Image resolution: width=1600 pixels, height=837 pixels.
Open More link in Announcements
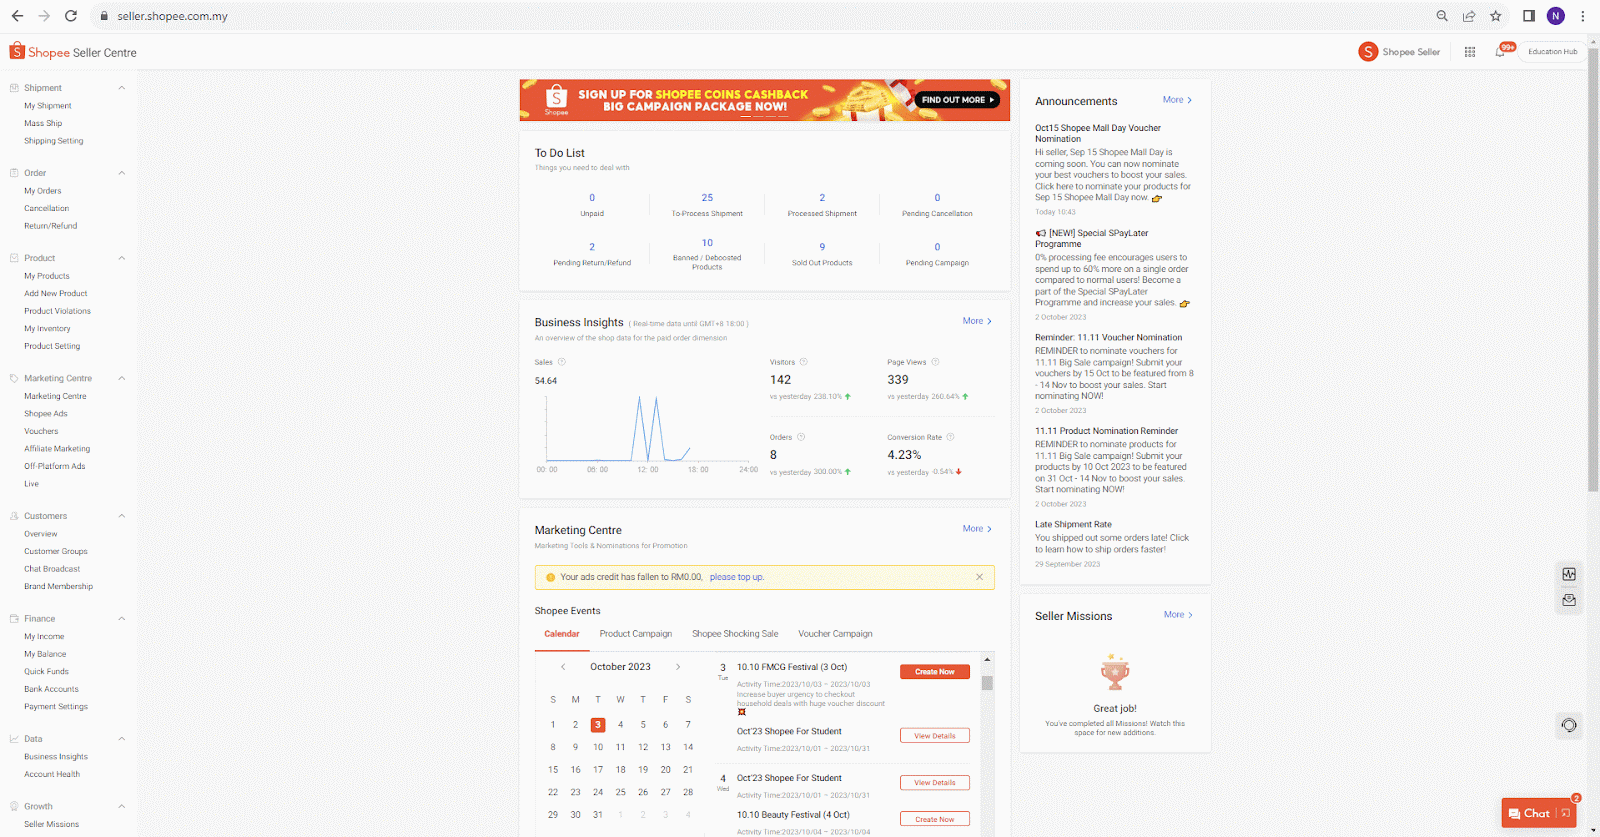1177,100
